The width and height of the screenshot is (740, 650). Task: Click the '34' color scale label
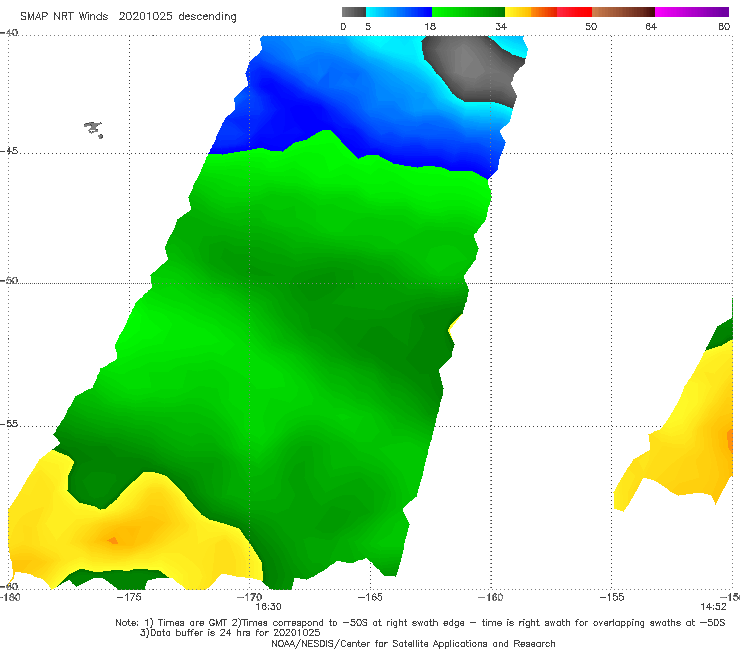[501, 26]
